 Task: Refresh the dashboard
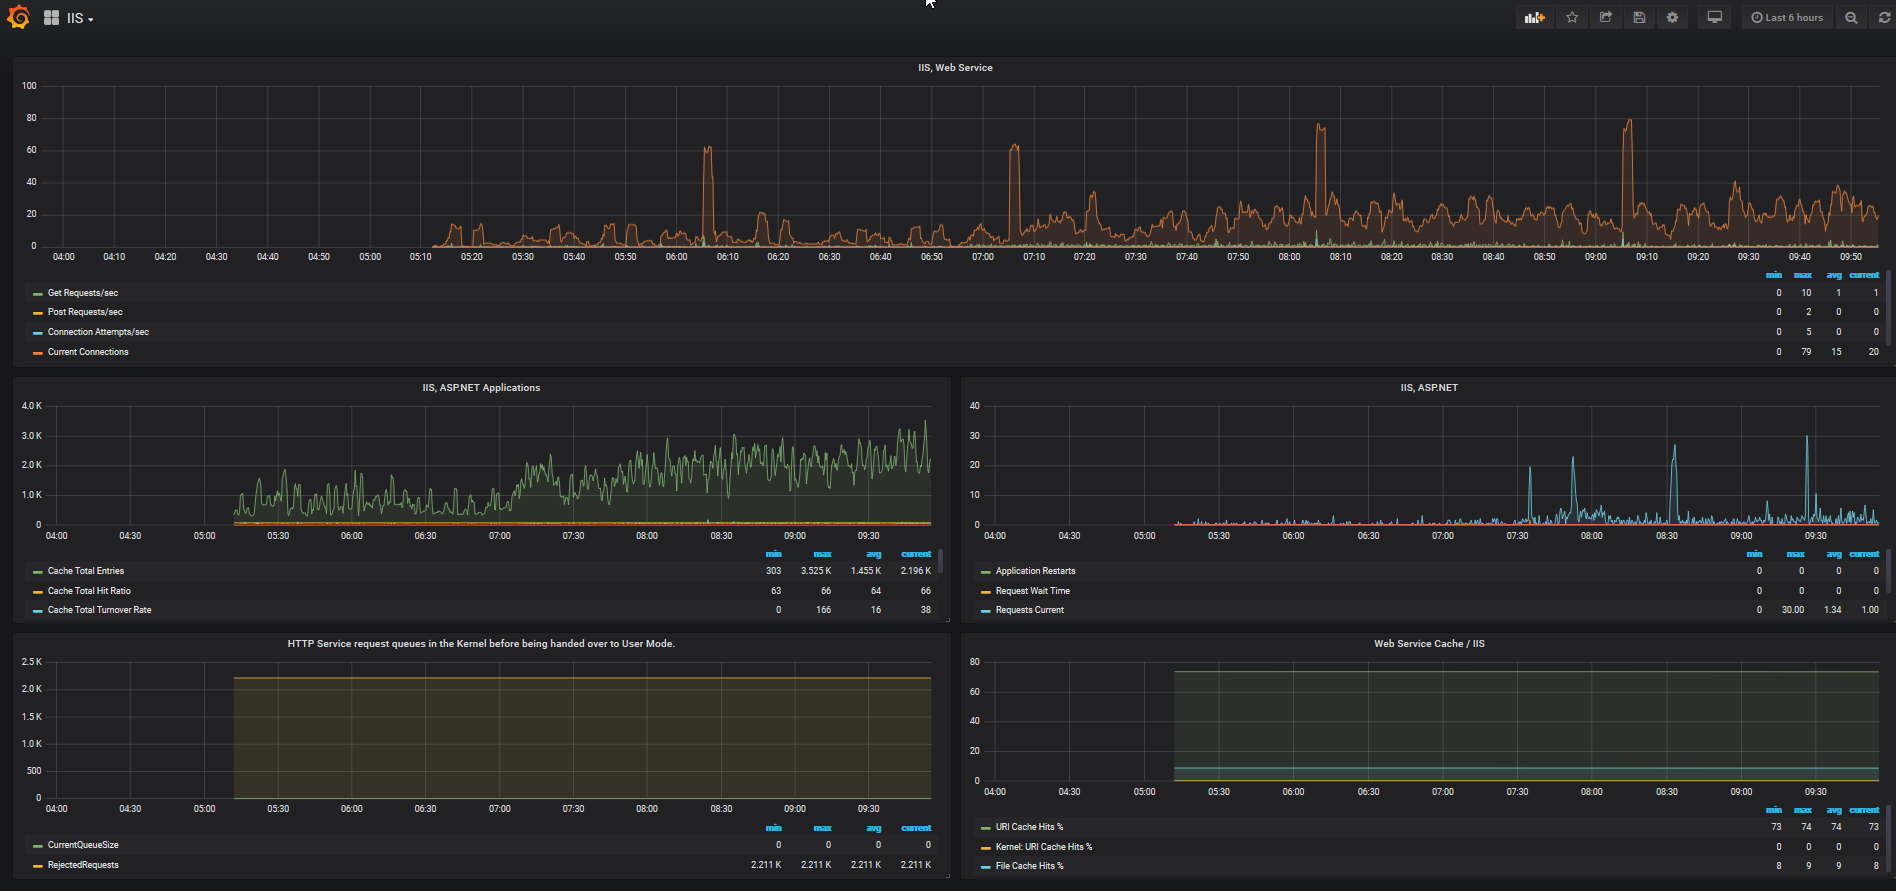click(1884, 18)
